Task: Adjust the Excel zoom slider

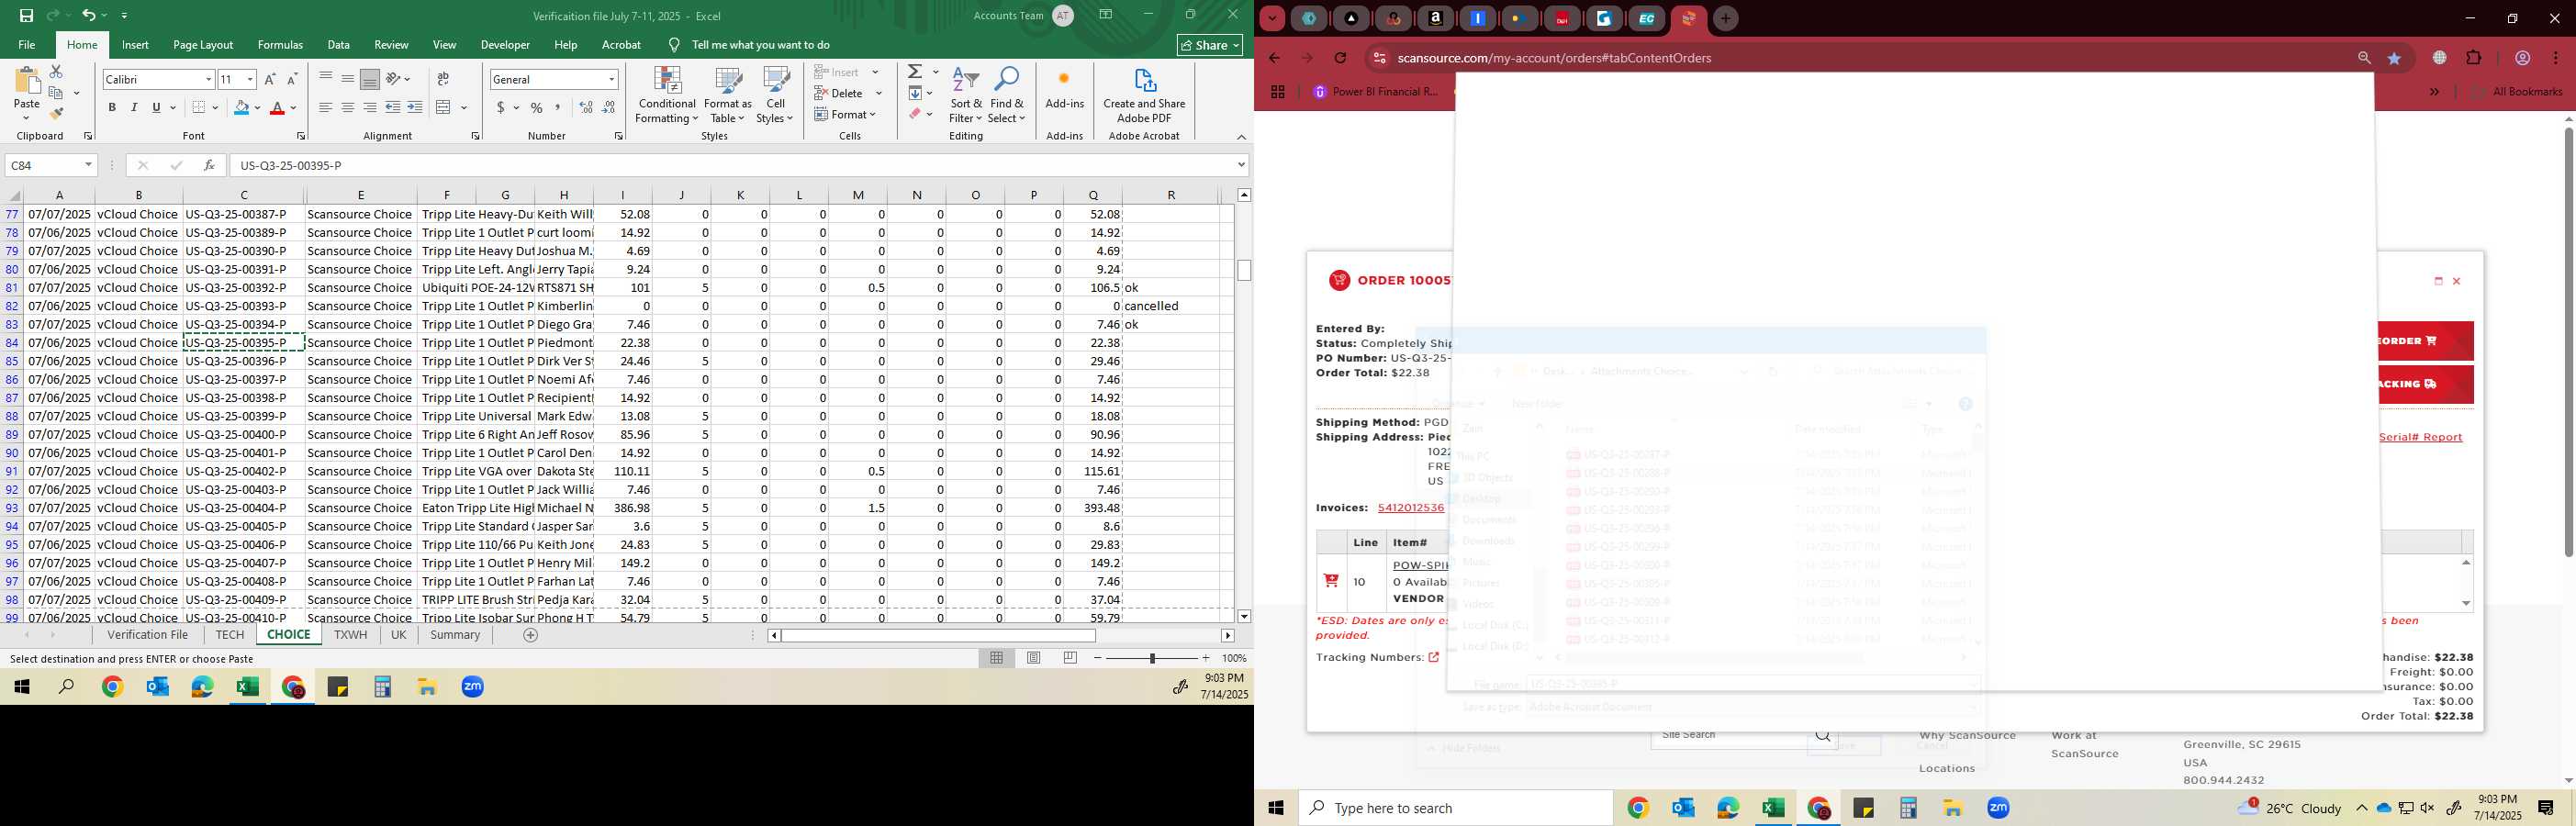Action: pos(1152,658)
